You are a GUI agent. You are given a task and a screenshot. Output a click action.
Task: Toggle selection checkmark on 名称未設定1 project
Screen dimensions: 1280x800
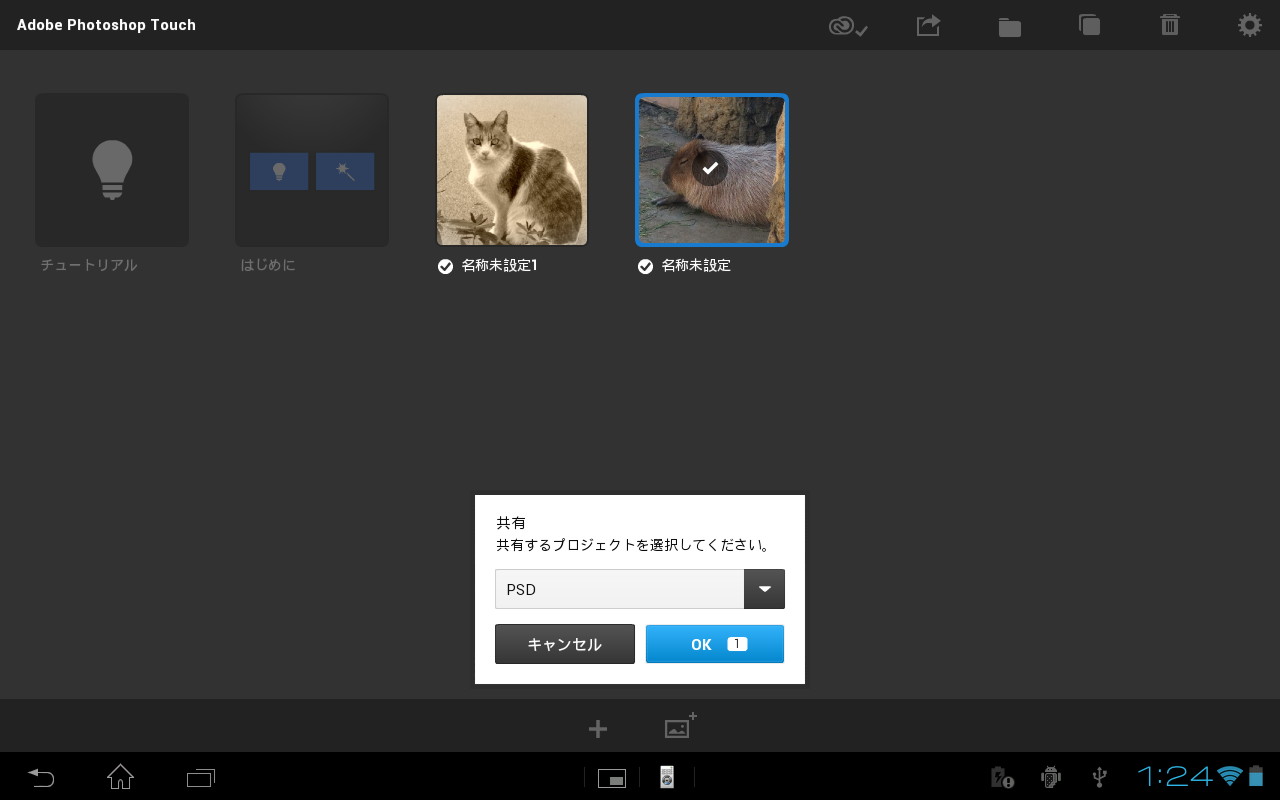[x=445, y=266]
